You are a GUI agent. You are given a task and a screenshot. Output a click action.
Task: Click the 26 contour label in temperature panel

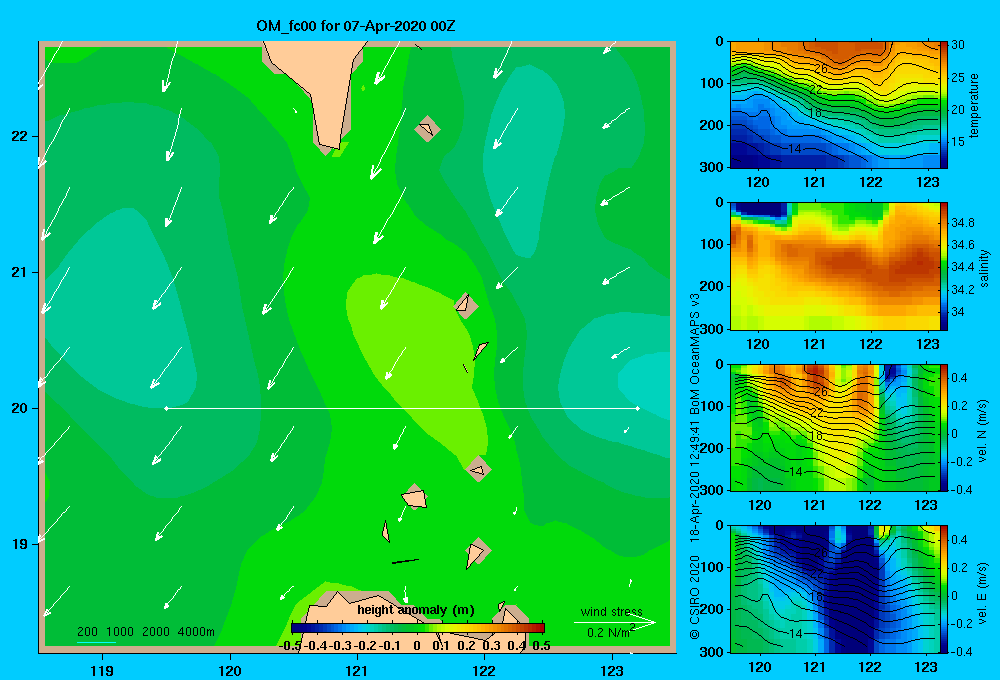click(821, 68)
